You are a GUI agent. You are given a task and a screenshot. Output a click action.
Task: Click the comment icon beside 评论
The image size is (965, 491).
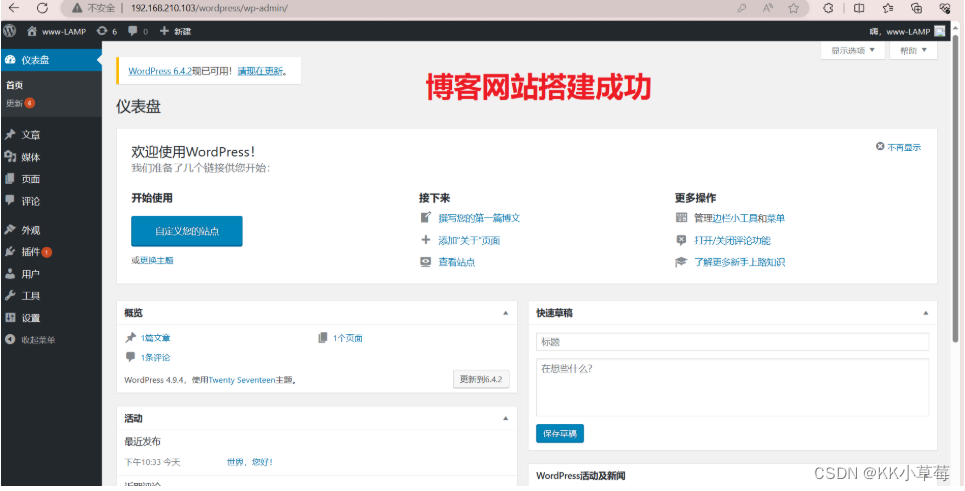10,201
